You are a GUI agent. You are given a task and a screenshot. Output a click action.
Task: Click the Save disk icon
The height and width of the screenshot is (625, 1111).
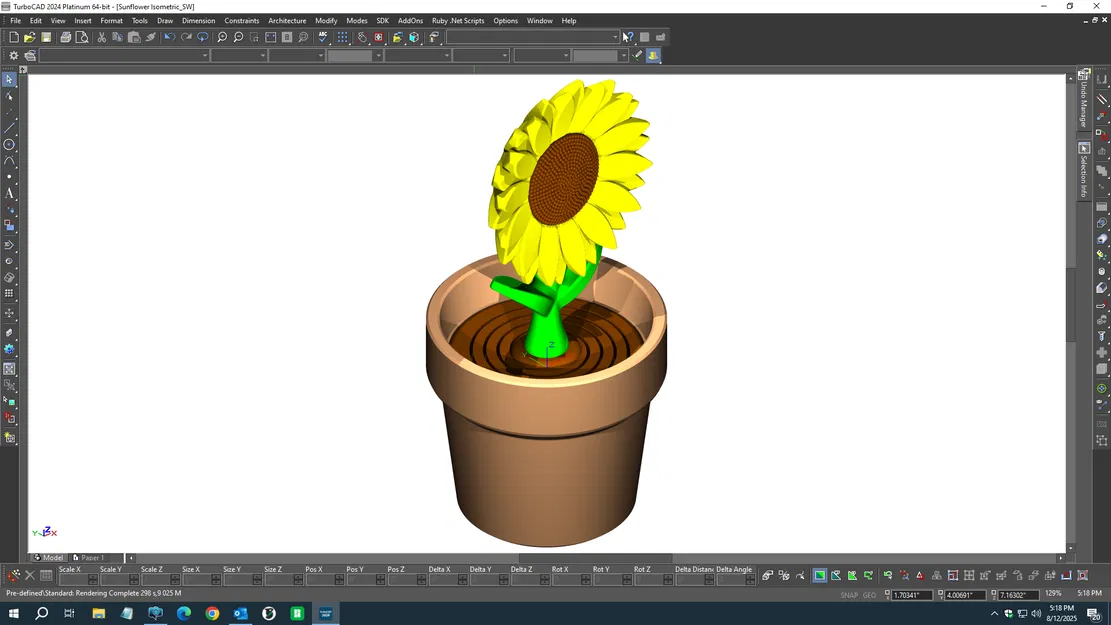tap(46, 37)
